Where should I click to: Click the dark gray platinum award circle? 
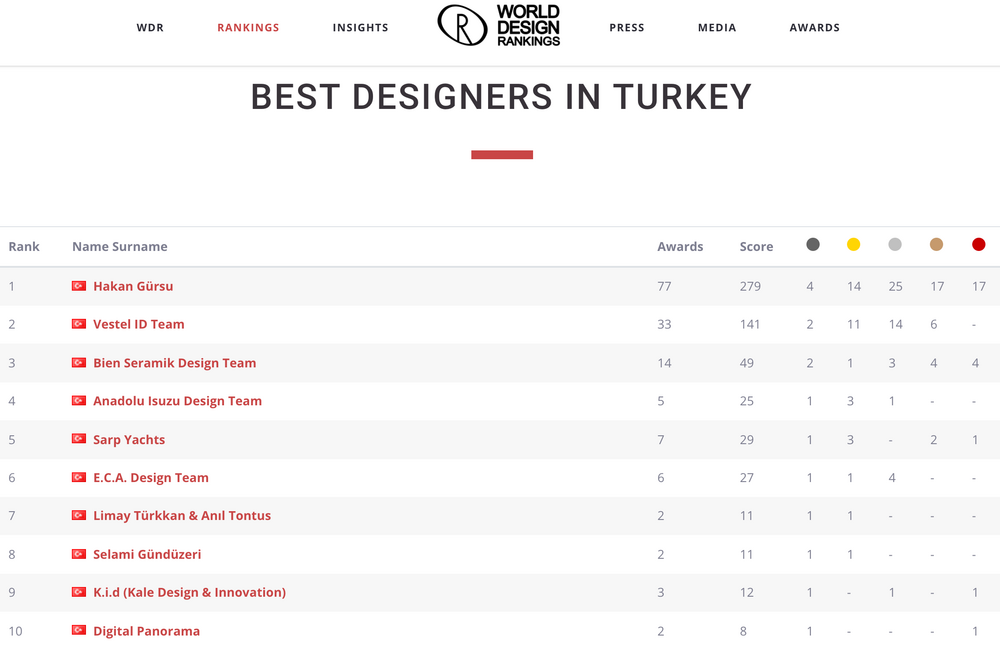click(813, 245)
